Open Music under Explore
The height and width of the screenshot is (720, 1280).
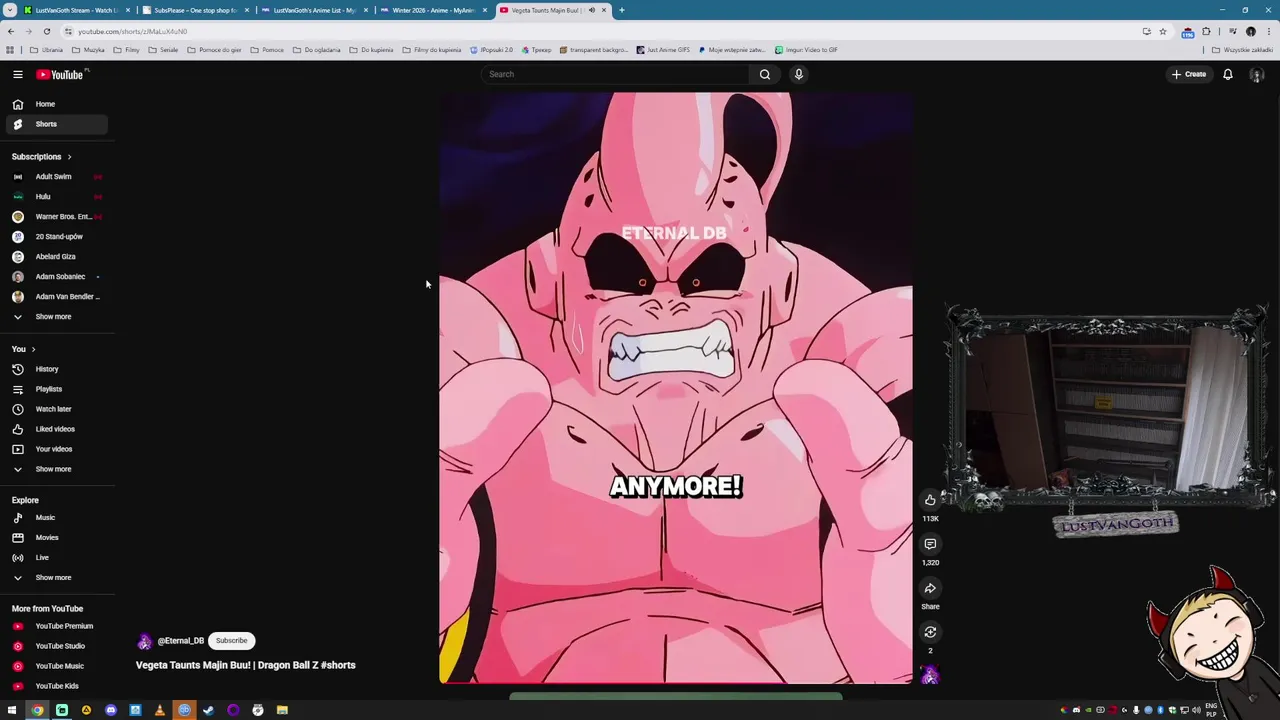coord(56,518)
